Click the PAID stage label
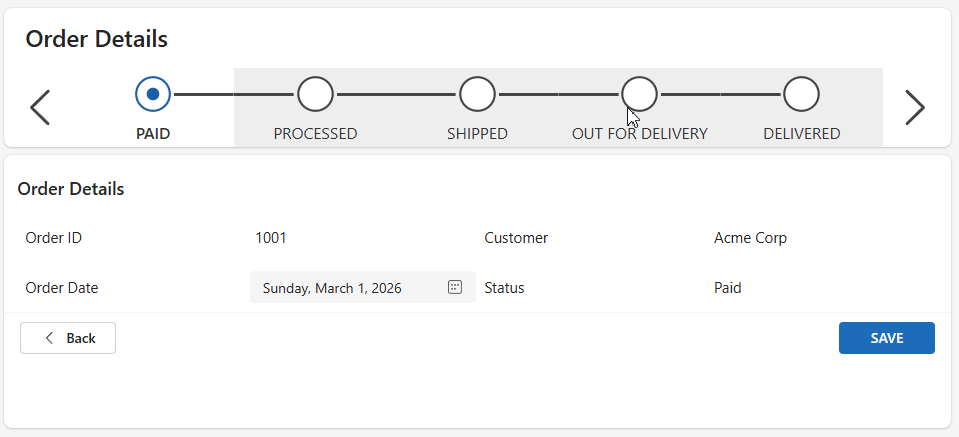 [x=153, y=134]
